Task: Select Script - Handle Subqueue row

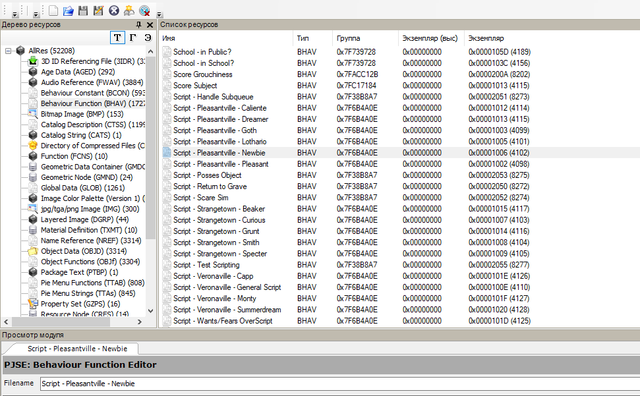Action: tap(400, 97)
